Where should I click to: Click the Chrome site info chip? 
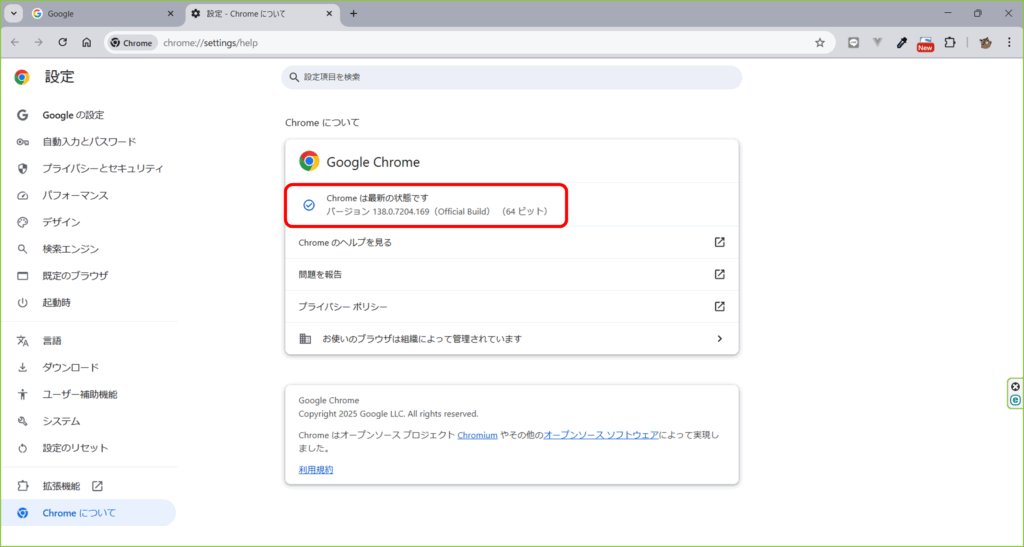(x=132, y=42)
